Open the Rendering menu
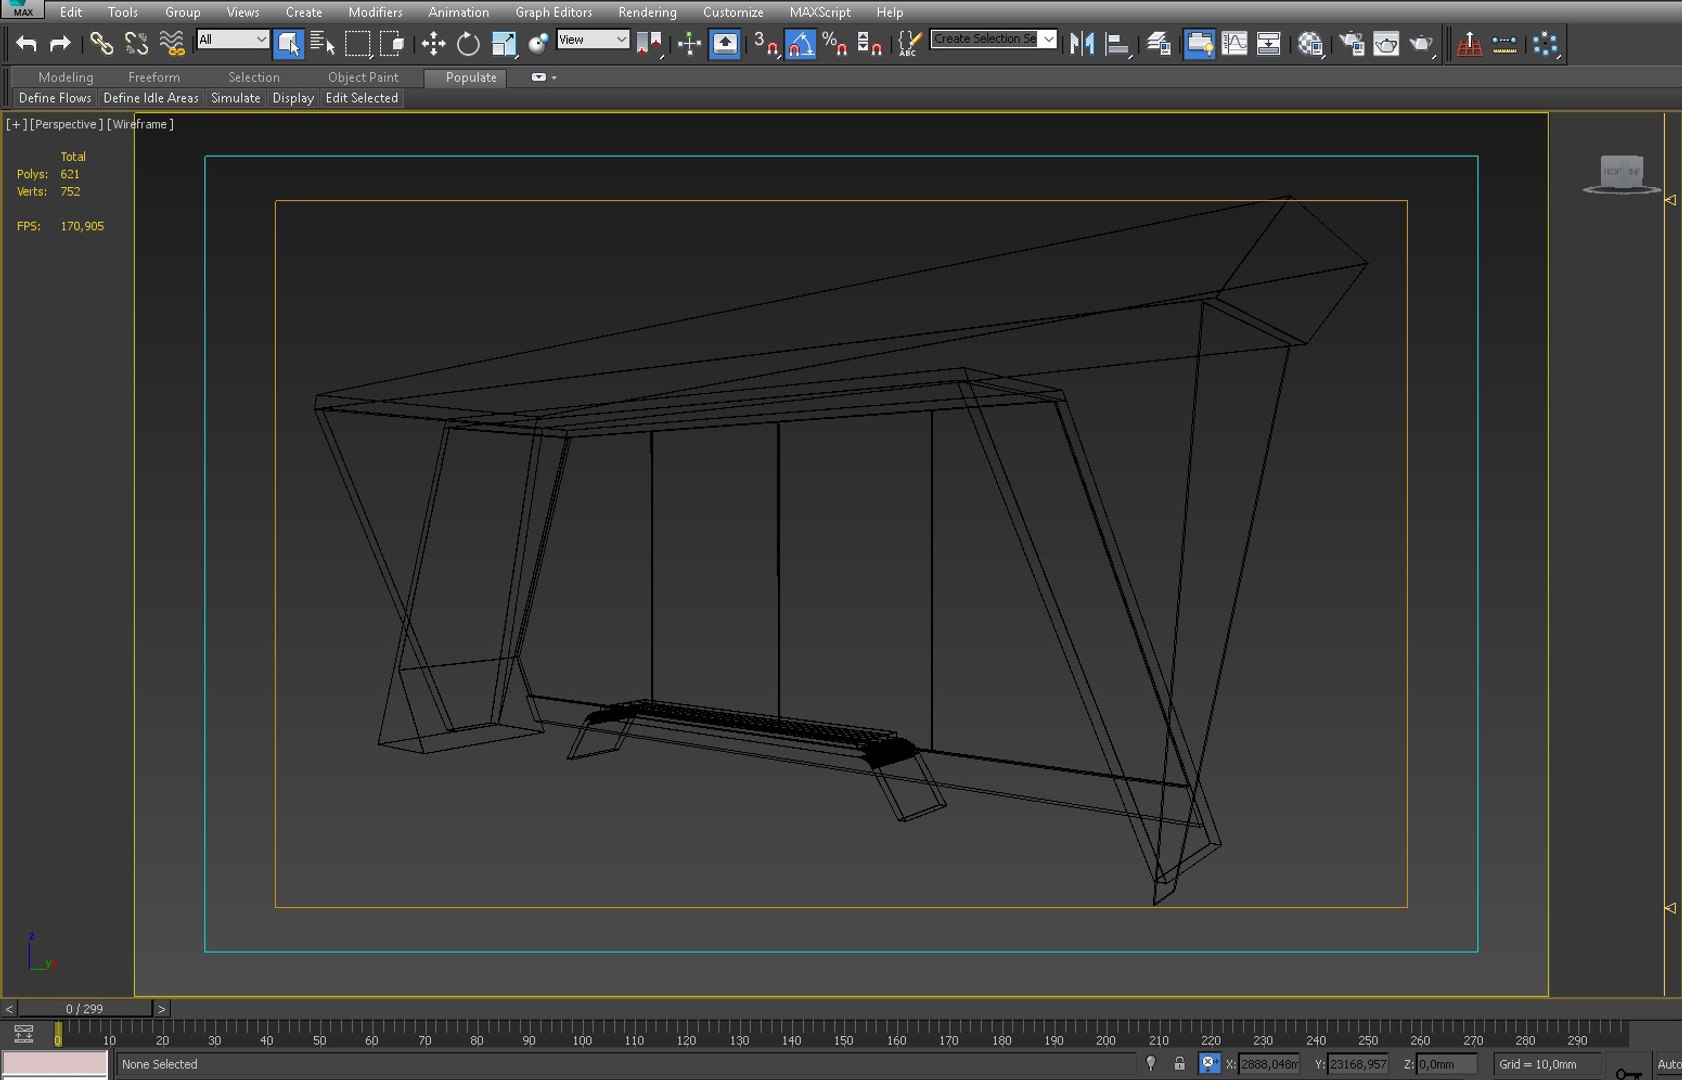Screen dimensions: 1682x1080 click(647, 12)
